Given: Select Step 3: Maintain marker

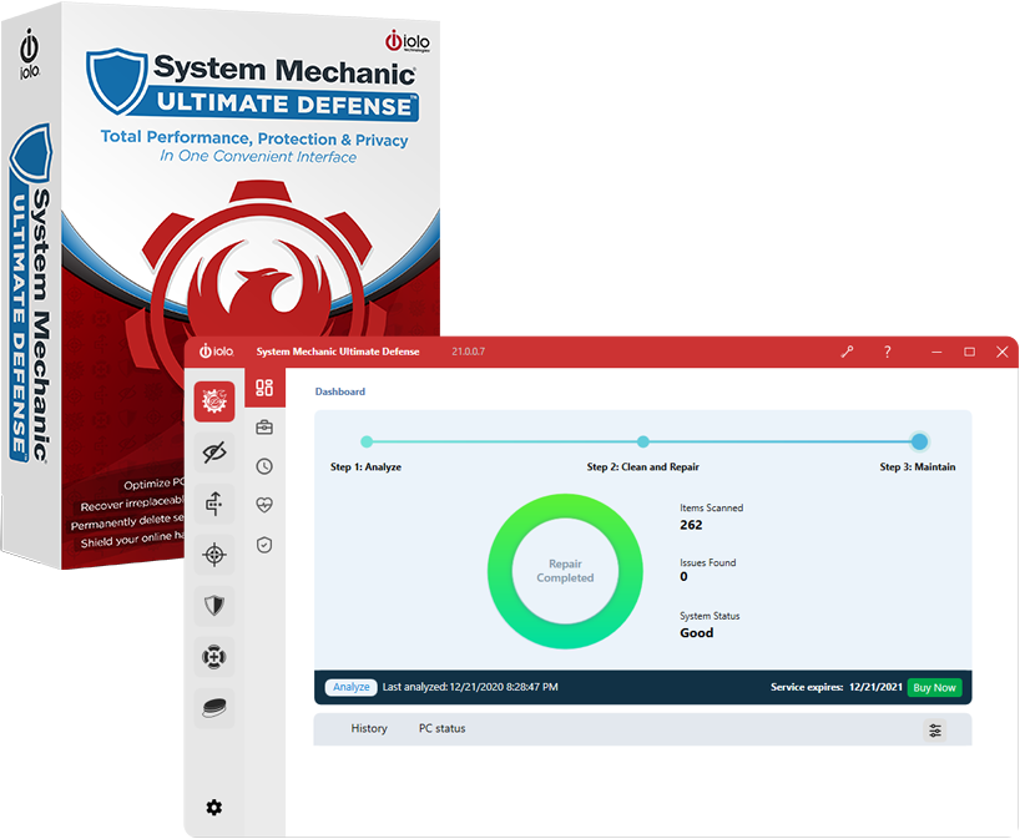Looking at the screenshot, I should 919,442.
